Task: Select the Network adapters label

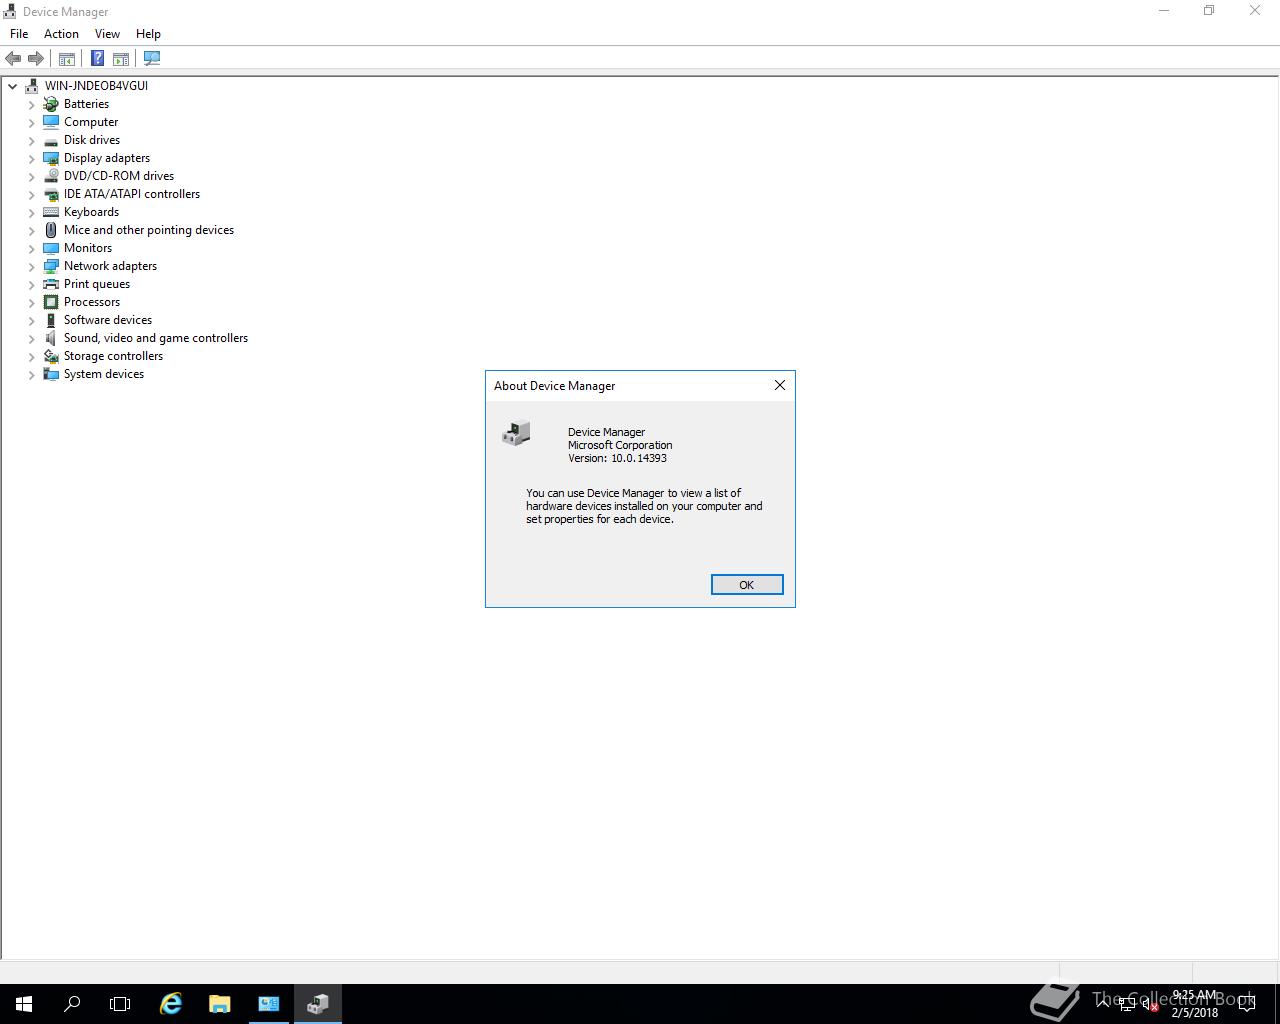Action: 110,266
